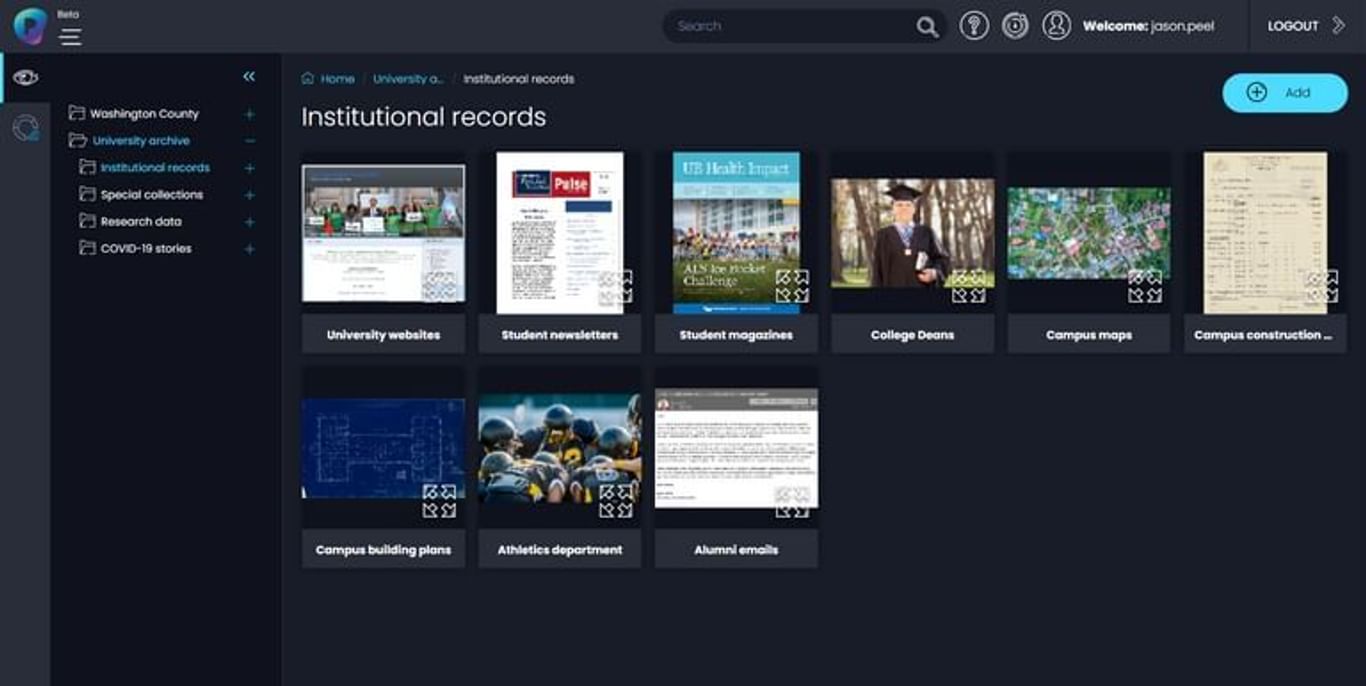Expand the Special collections folder
Screen dimensions: 1366x686
coord(250,195)
